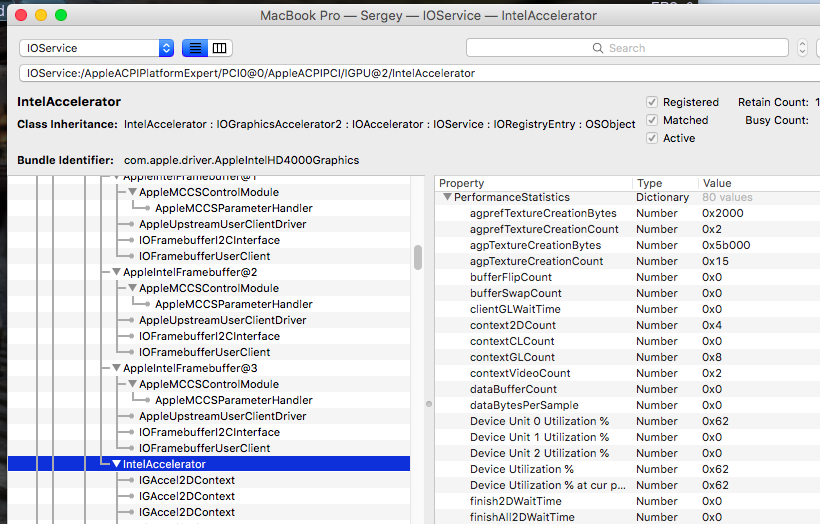Click the bundle identifier com.apple.driver.AppleIntelHD4000Graphics
The width and height of the screenshot is (820, 524).
(x=241, y=160)
